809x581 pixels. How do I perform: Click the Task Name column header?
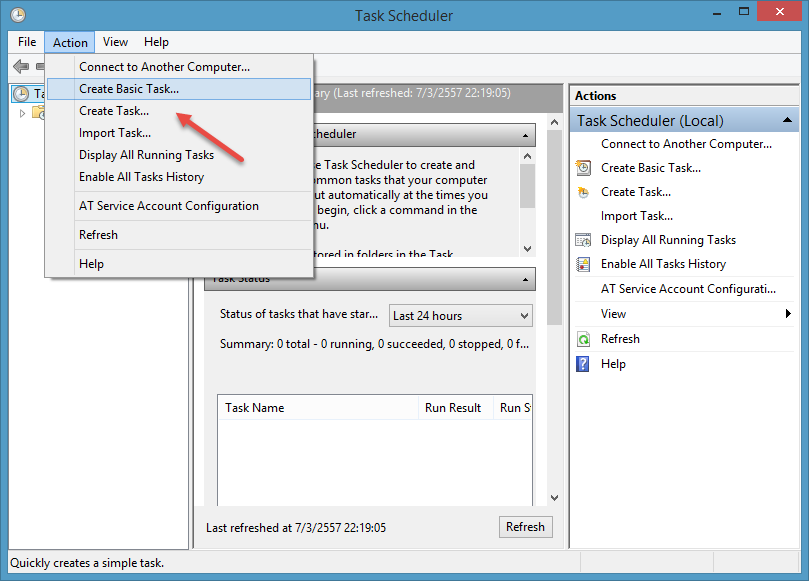click(x=317, y=408)
